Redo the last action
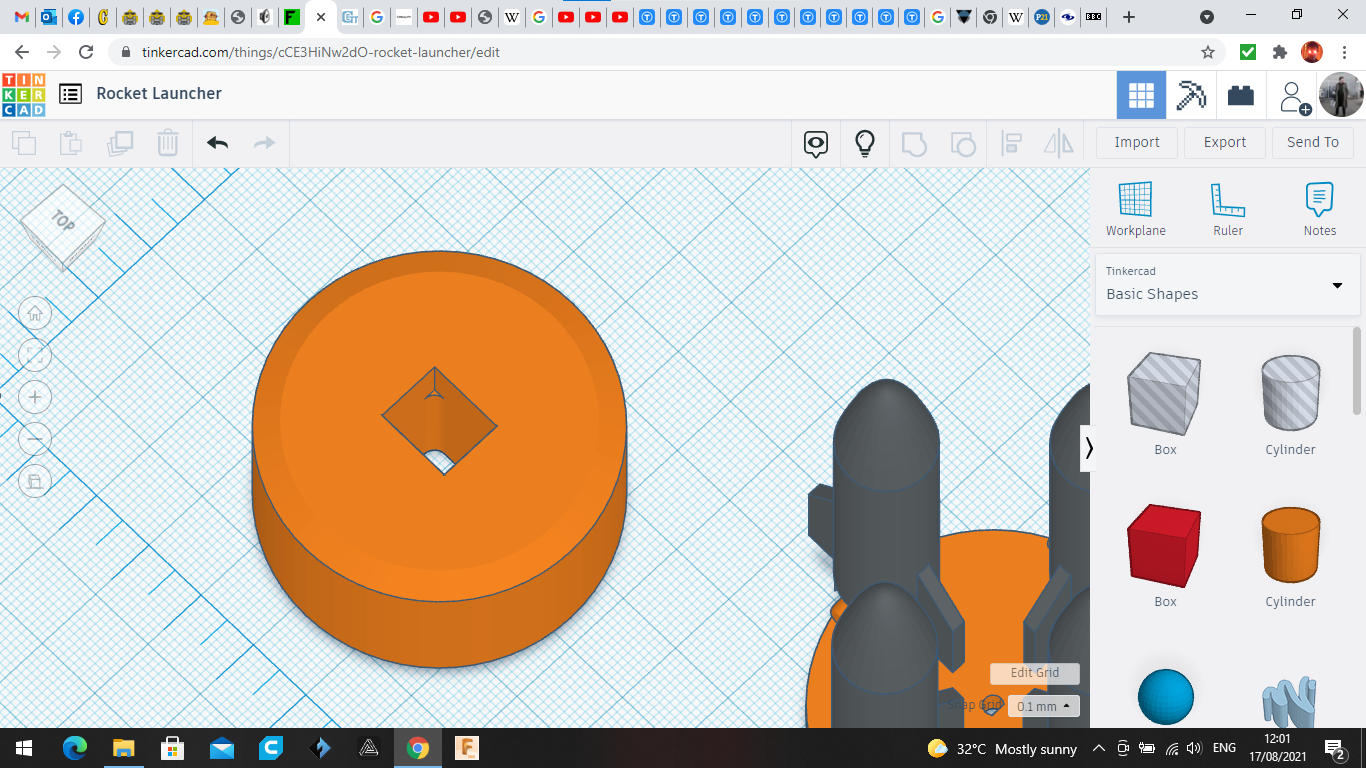 [264, 143]
